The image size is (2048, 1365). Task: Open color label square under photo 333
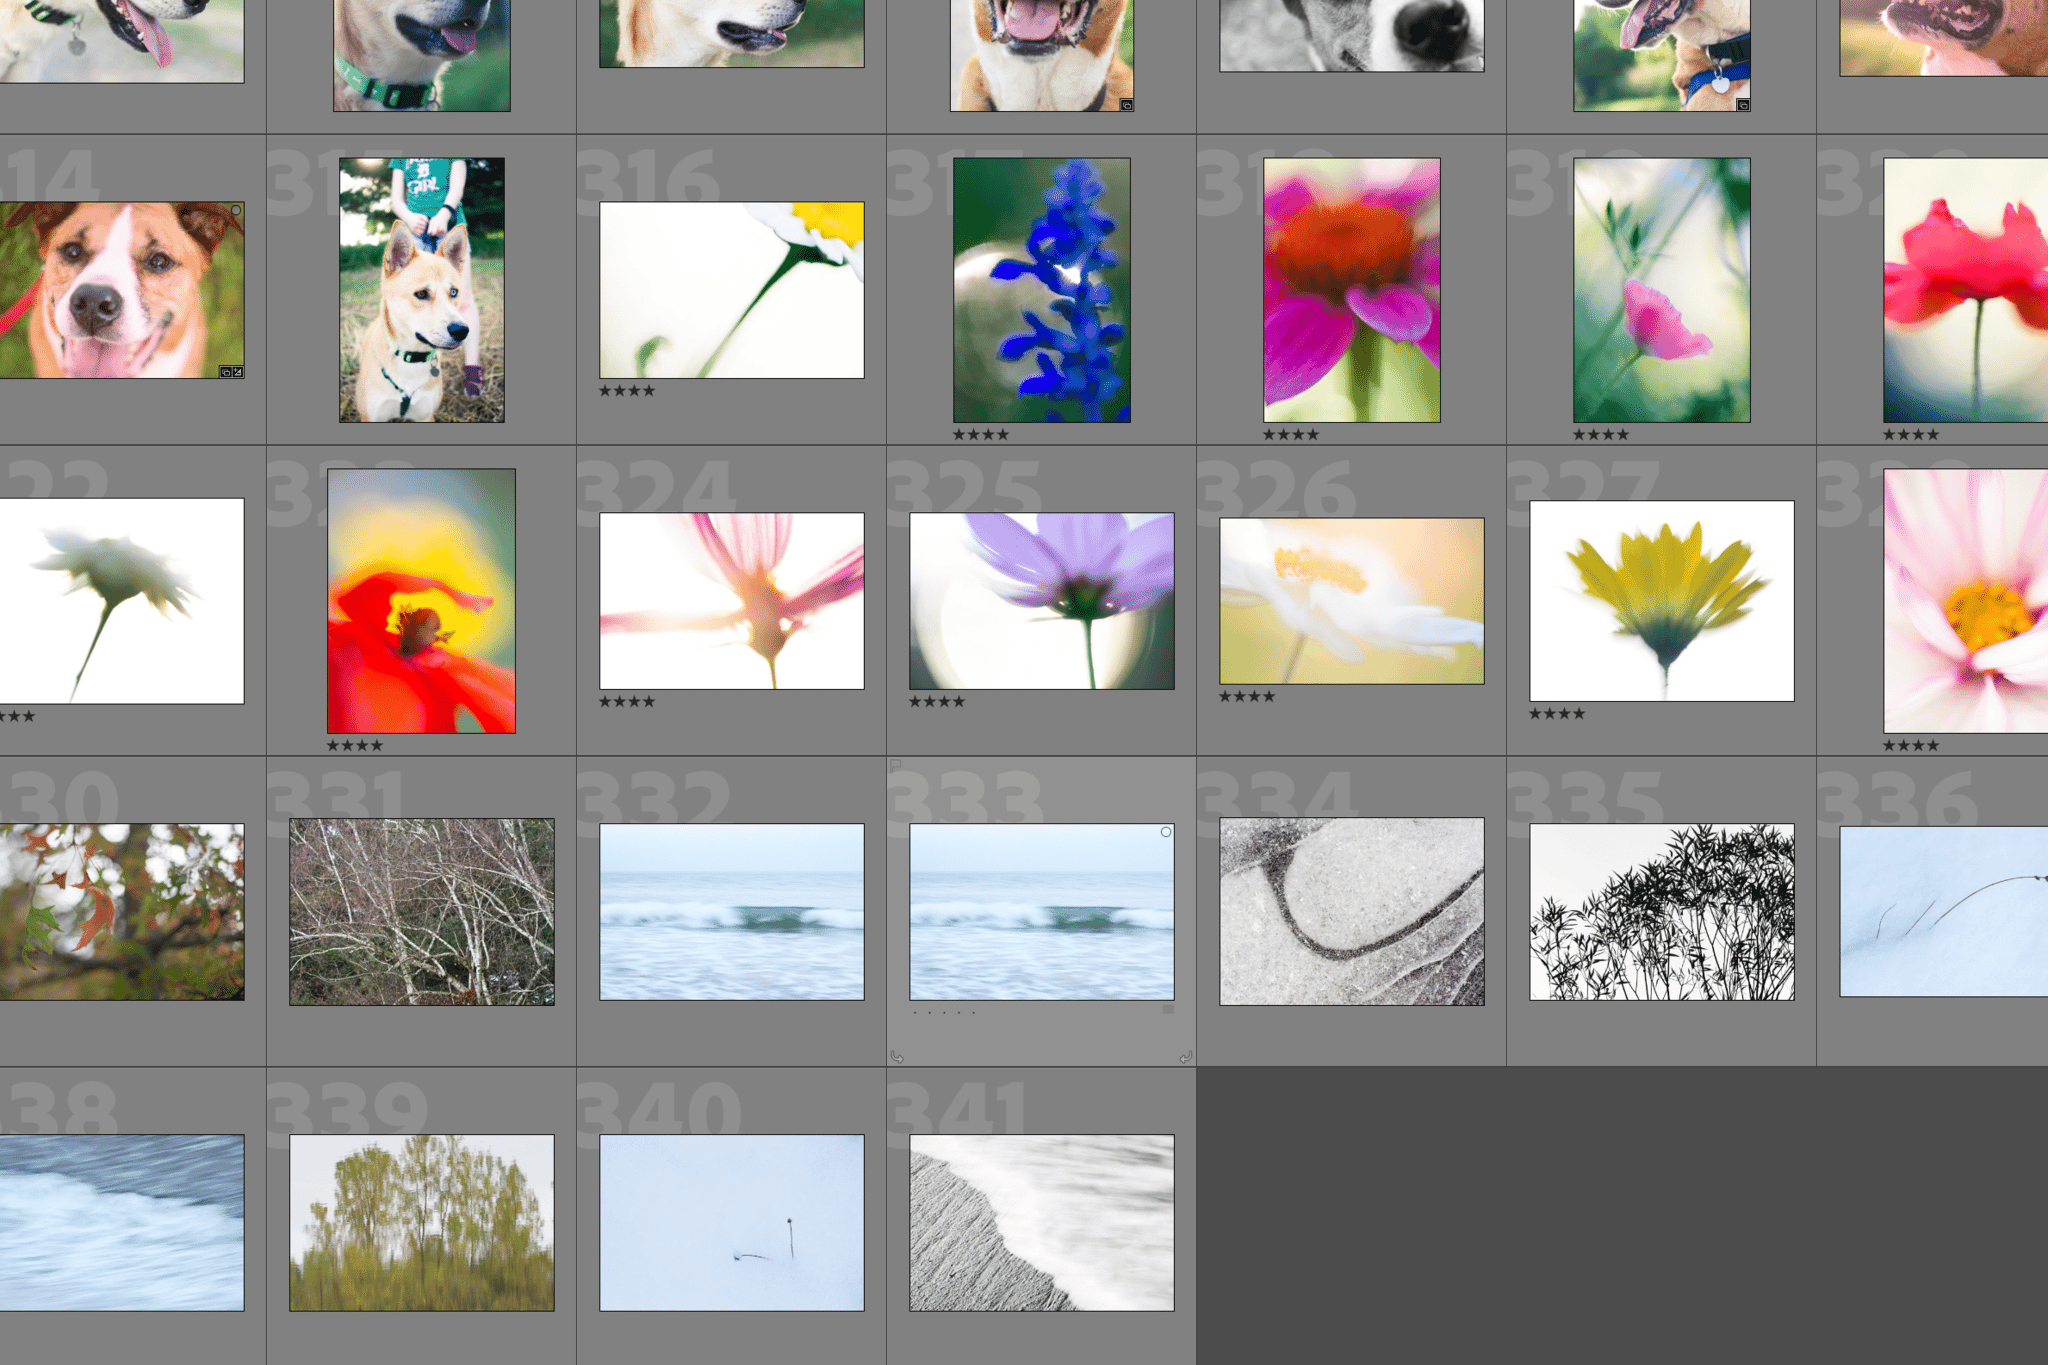coord(1167,1011)
